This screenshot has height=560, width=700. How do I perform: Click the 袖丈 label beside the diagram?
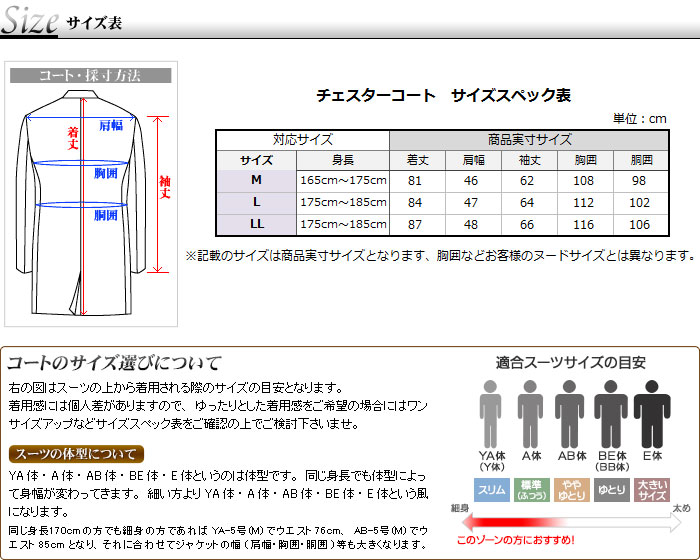coord(165,187)
